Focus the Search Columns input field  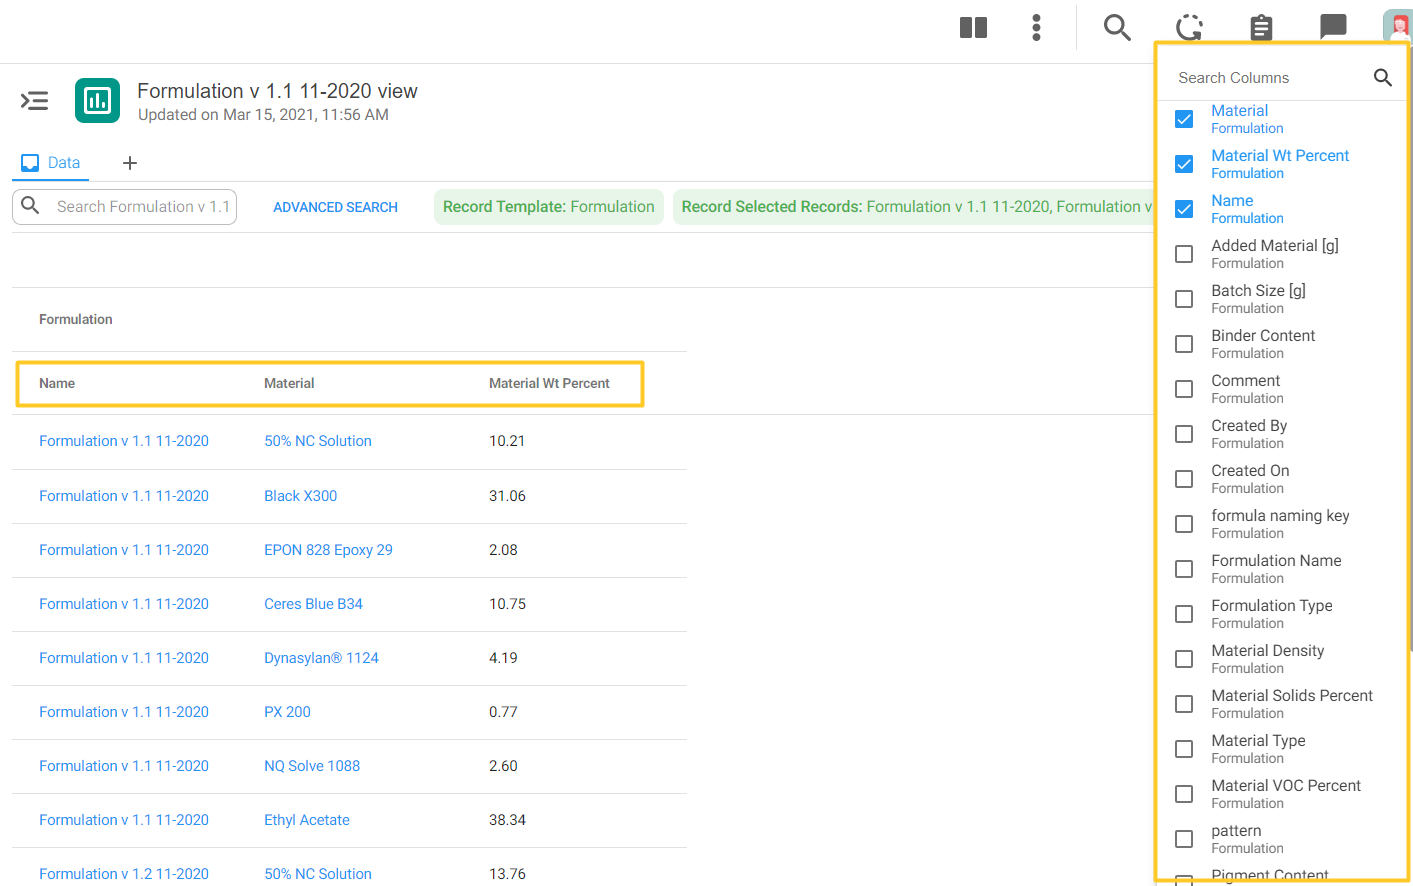[x=1270, y=77]
